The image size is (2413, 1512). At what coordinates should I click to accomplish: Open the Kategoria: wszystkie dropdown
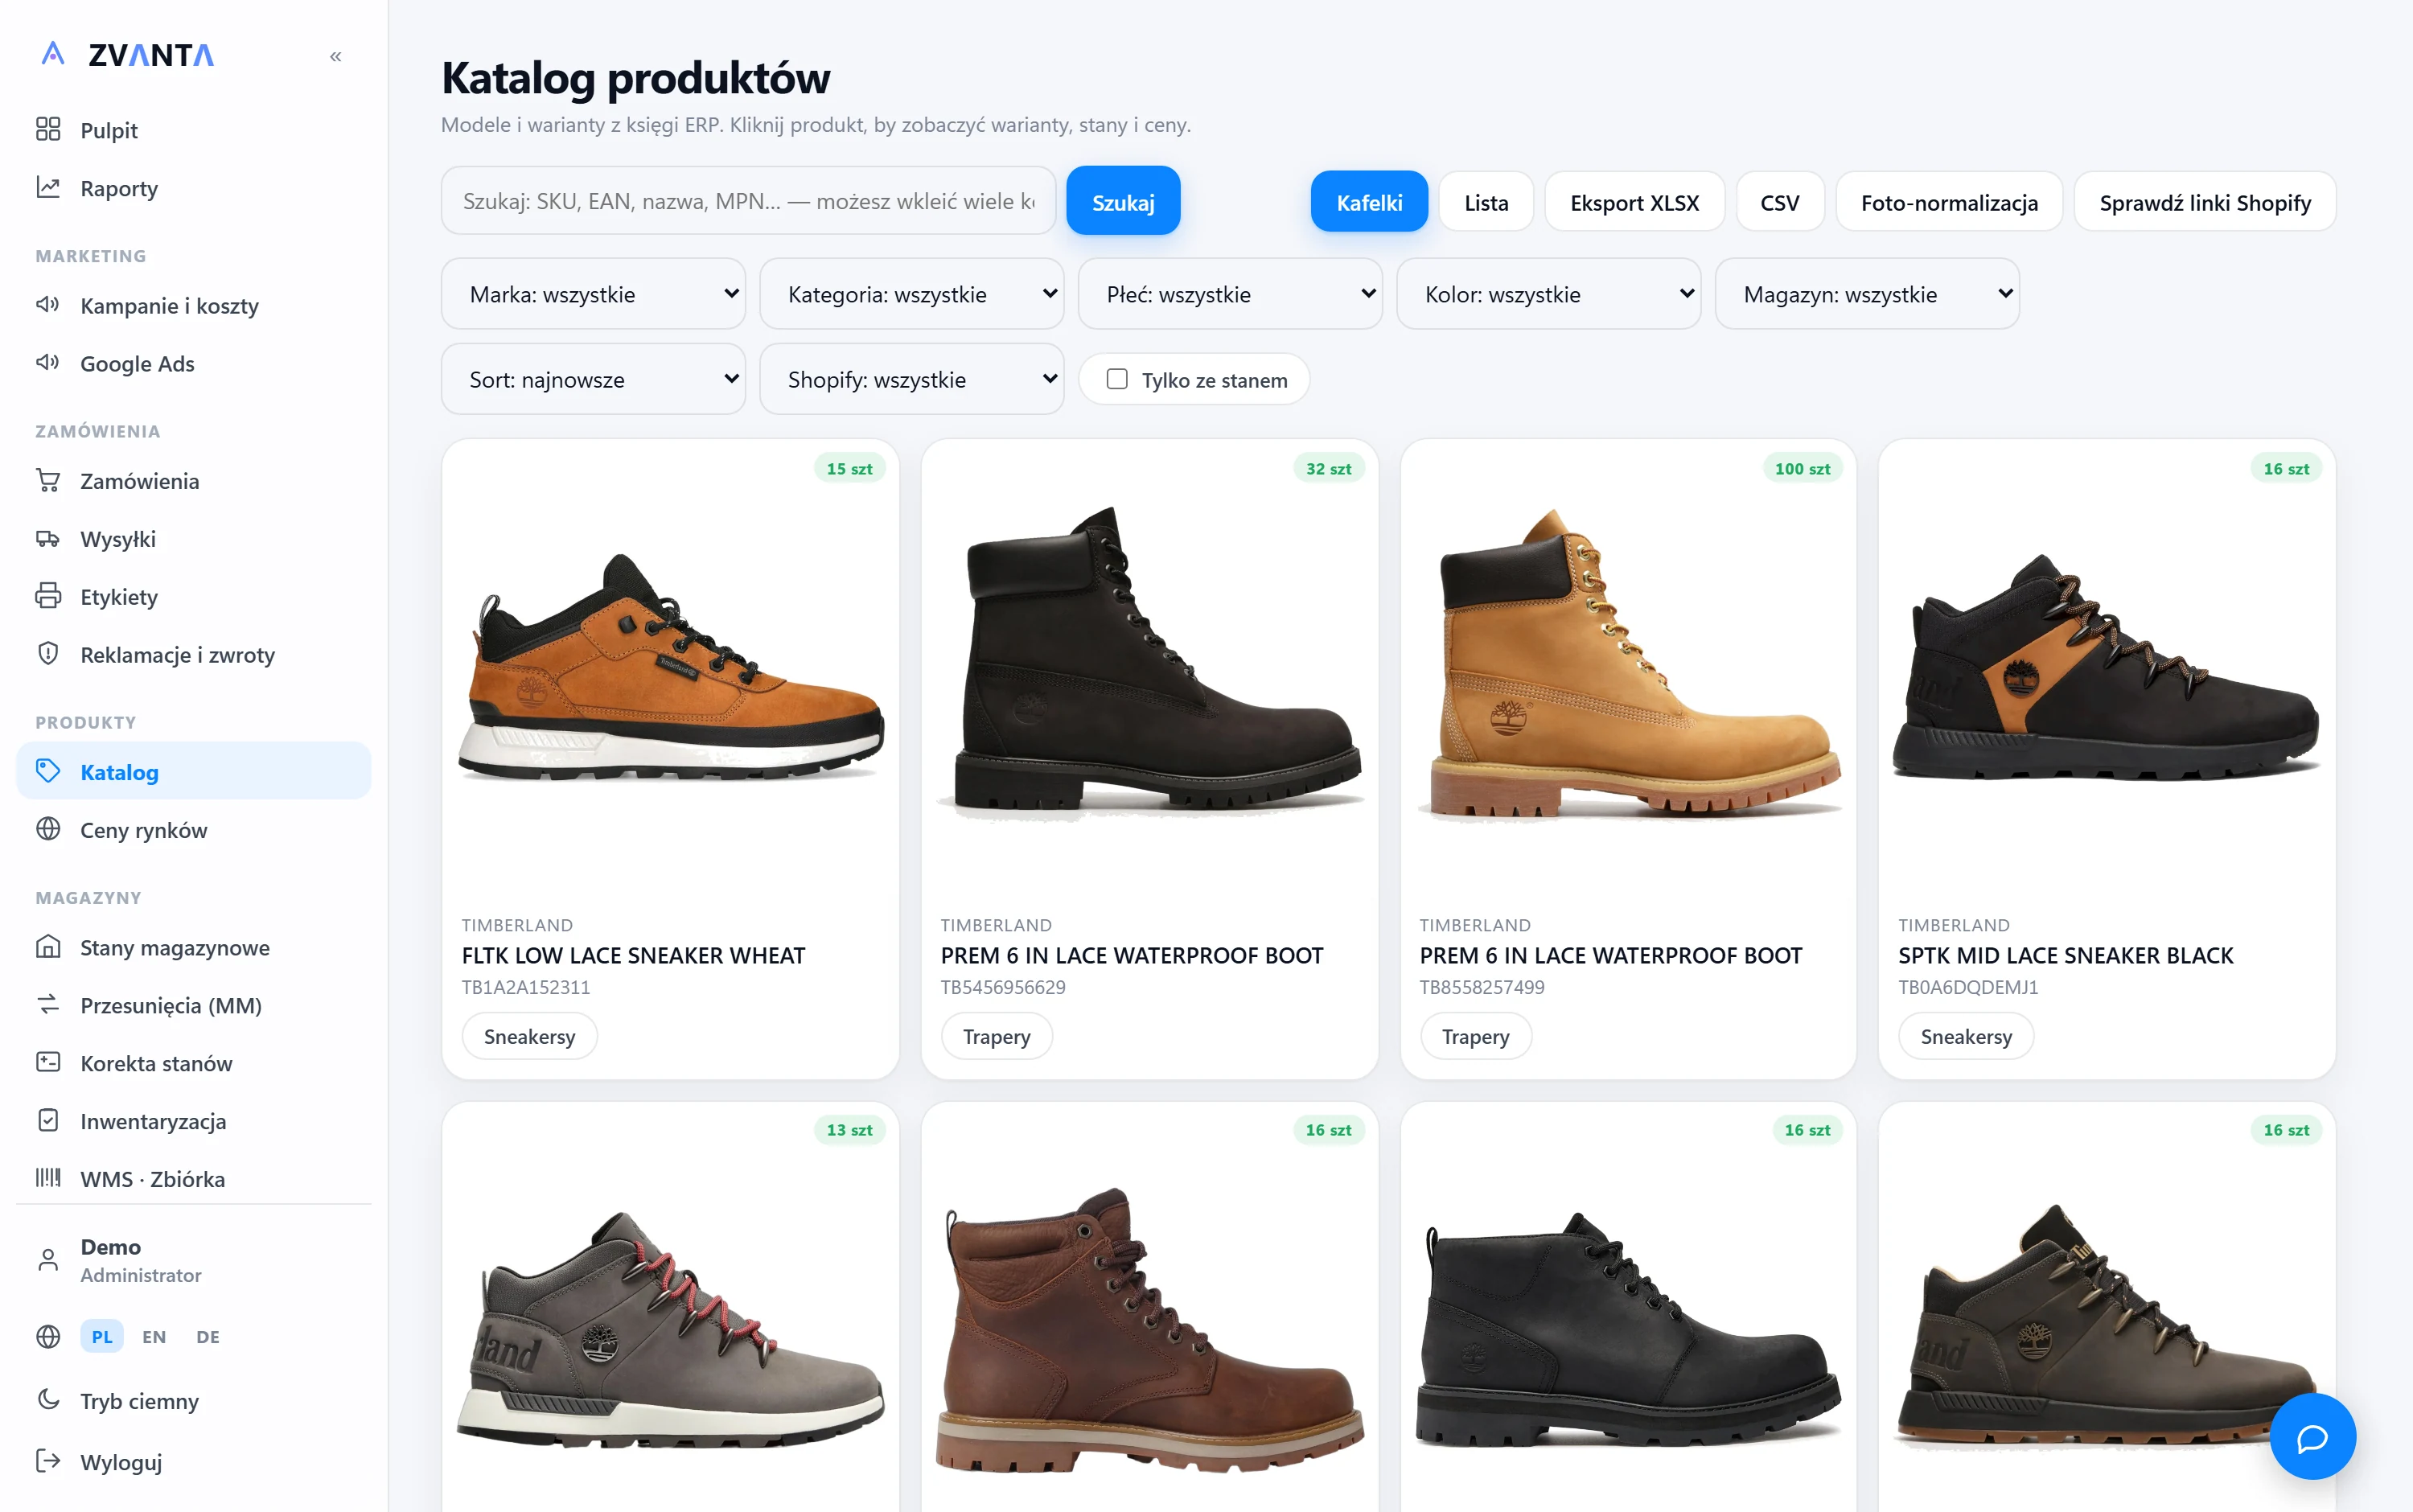(x=912, y=294)
